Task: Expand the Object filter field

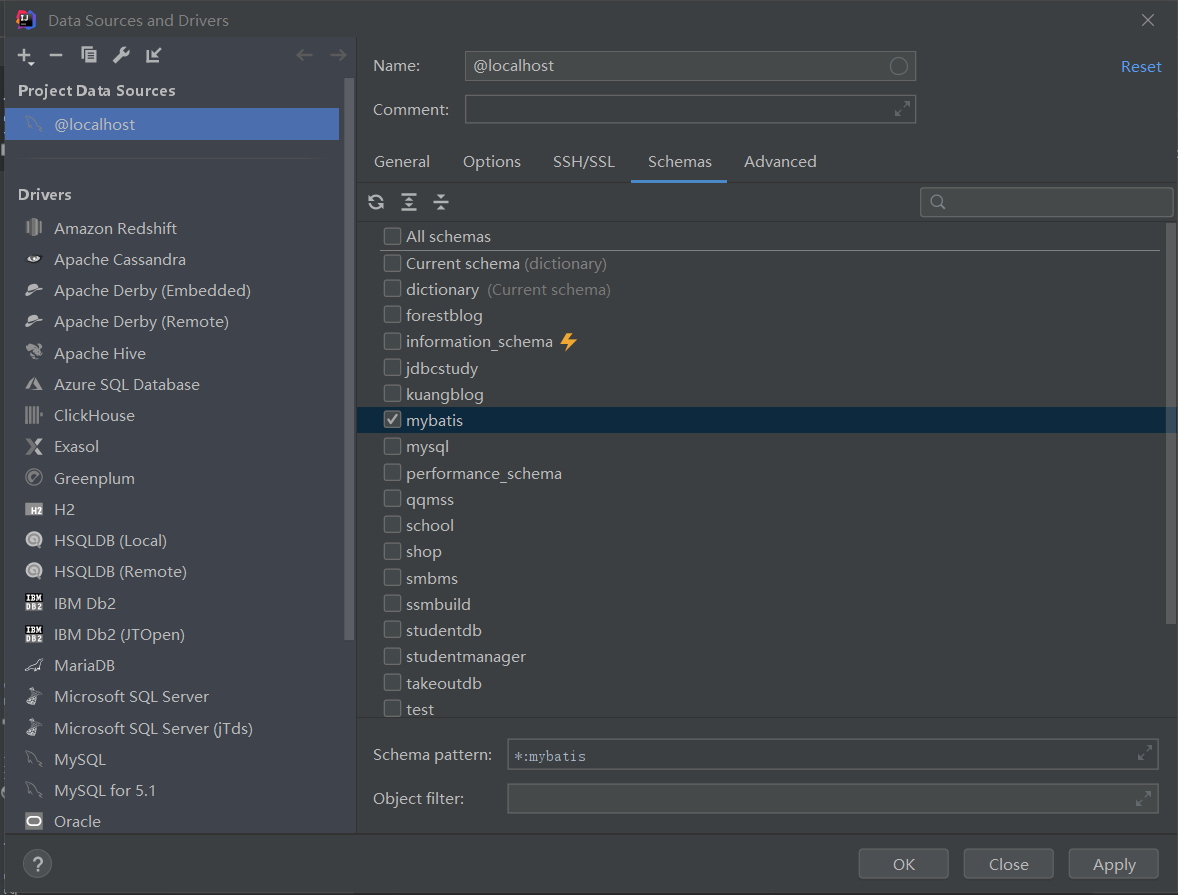Action: pyautogui.click(x=1143, y=798)
